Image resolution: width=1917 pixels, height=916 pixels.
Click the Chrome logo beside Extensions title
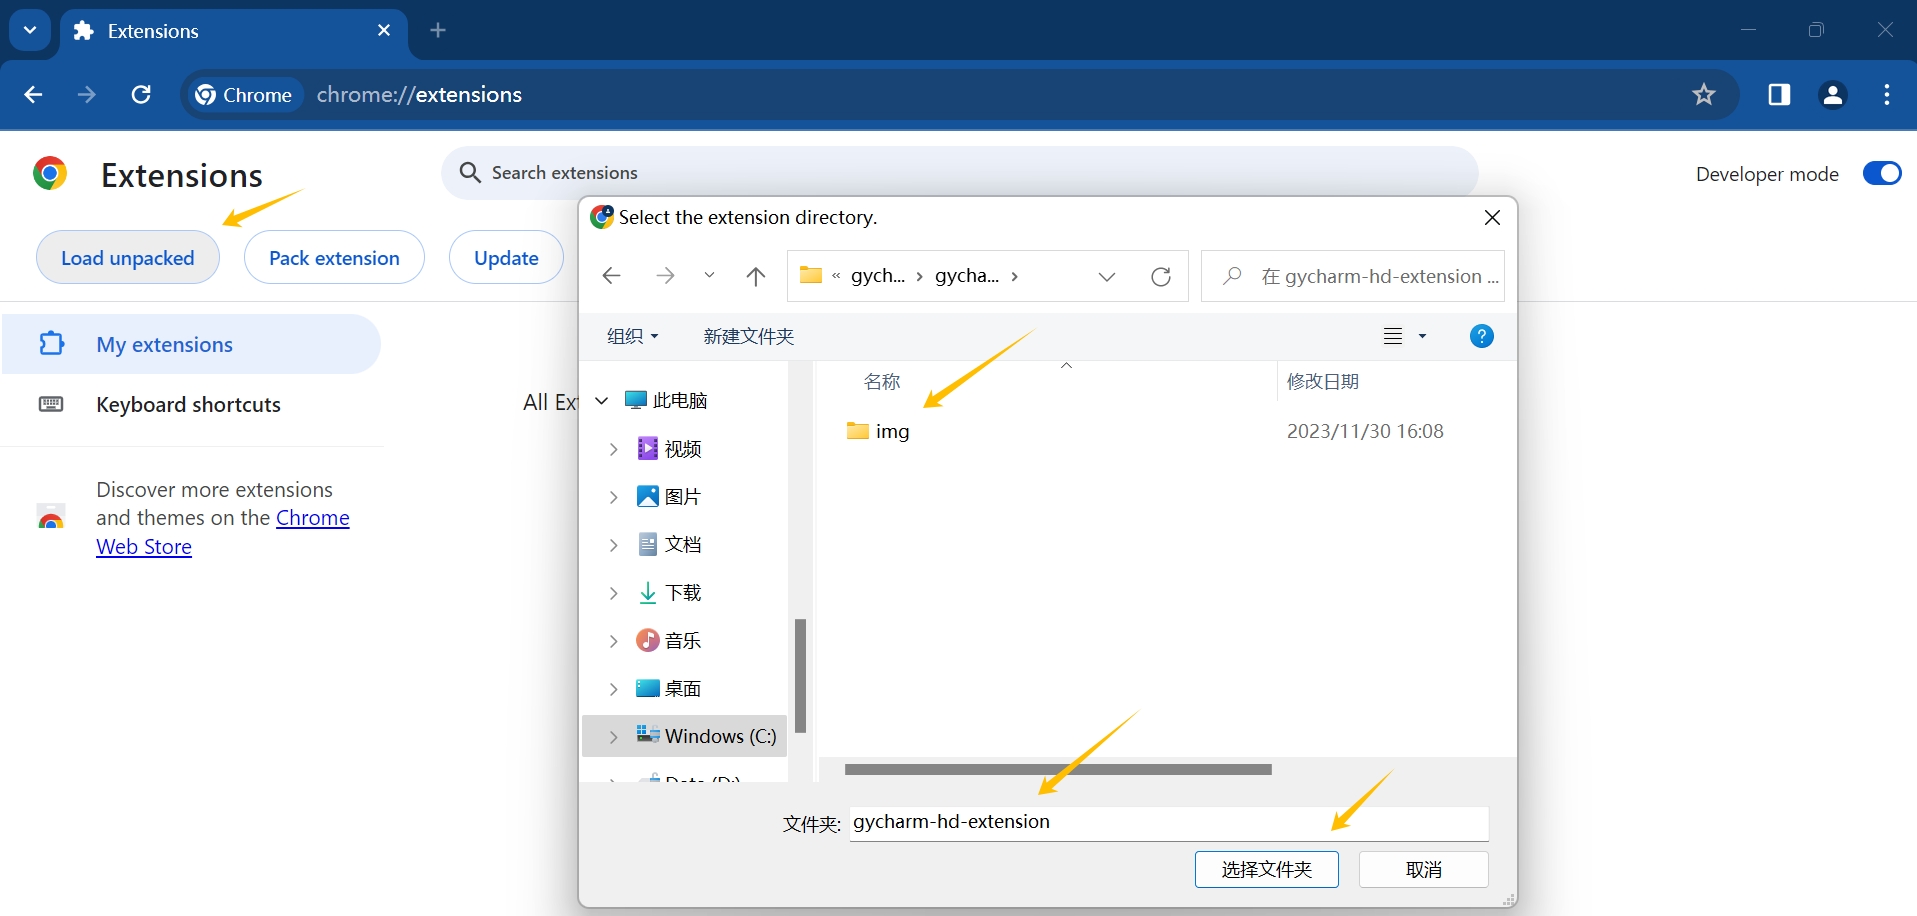50,174
